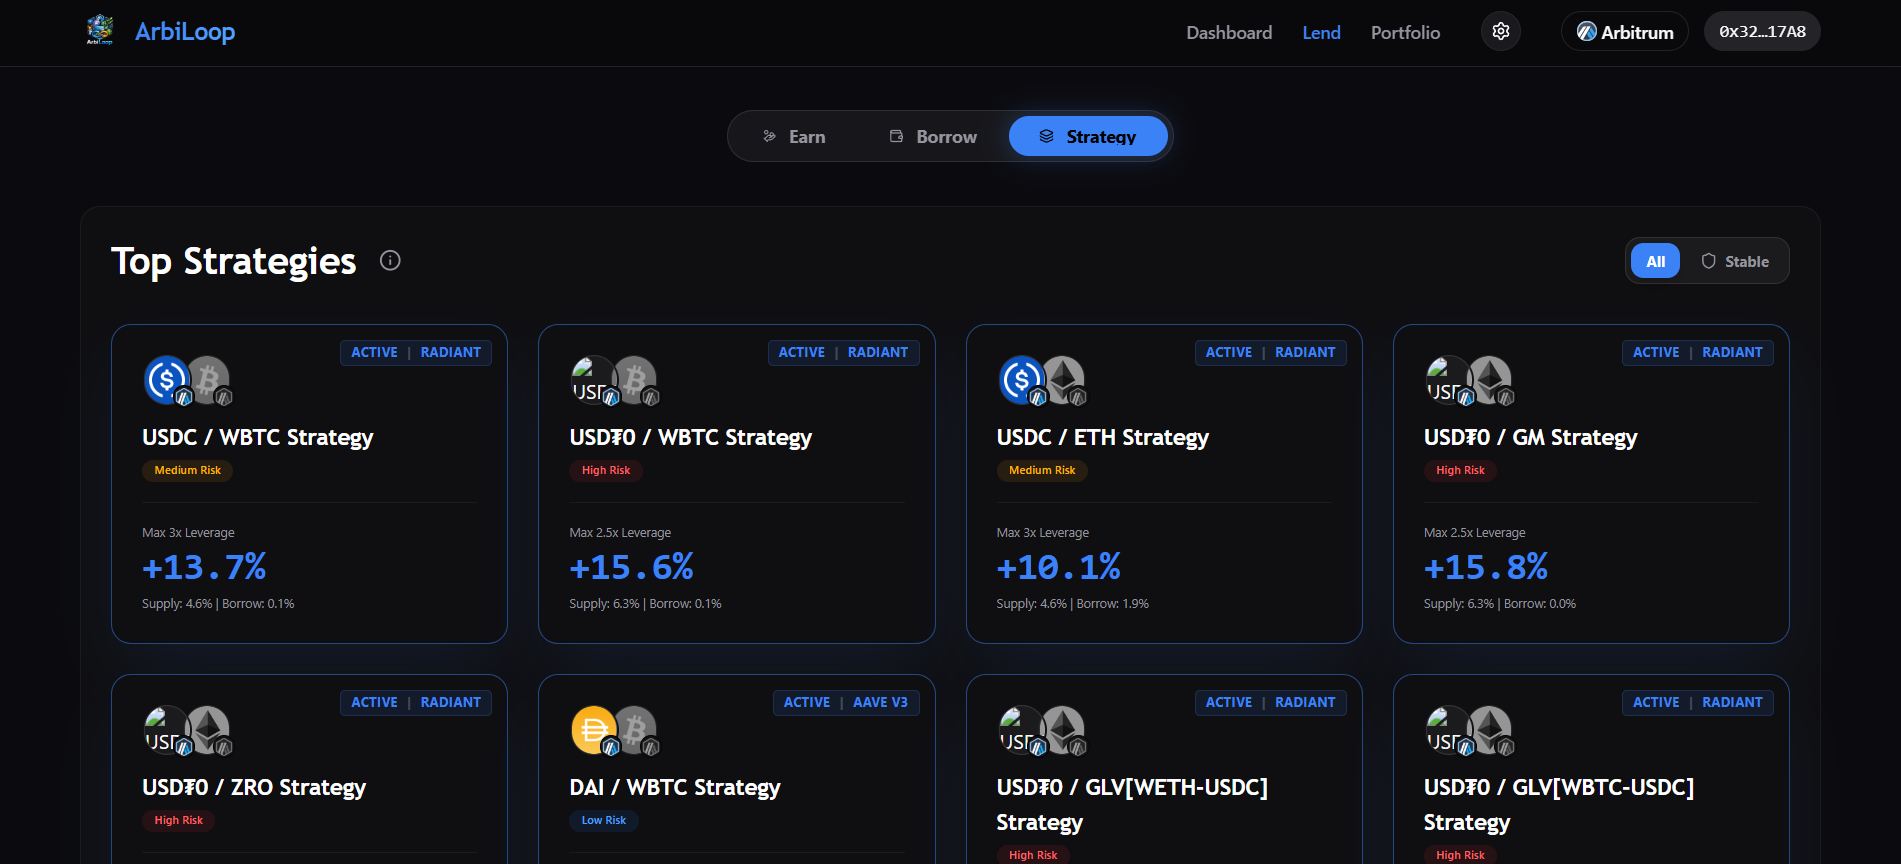The height and width of the screenshot is (864, 1901).
Task: Open the Arbitrum network selector
Action: 1624,32
